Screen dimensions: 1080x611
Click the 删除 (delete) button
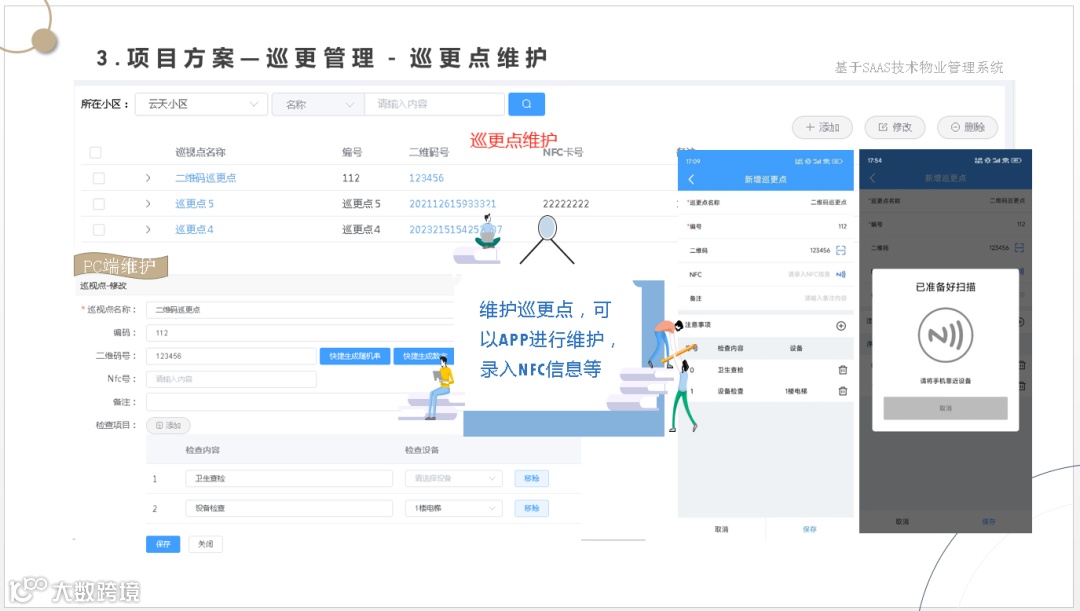(x=967, y=127)
